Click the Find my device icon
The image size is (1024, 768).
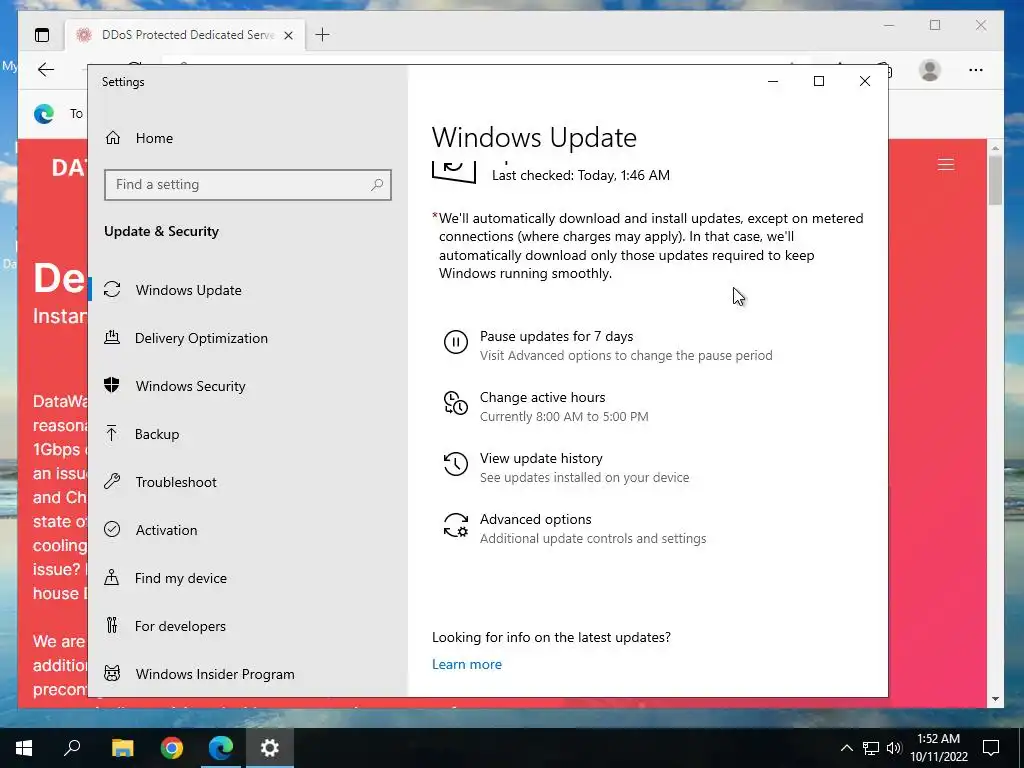[112, 577]
